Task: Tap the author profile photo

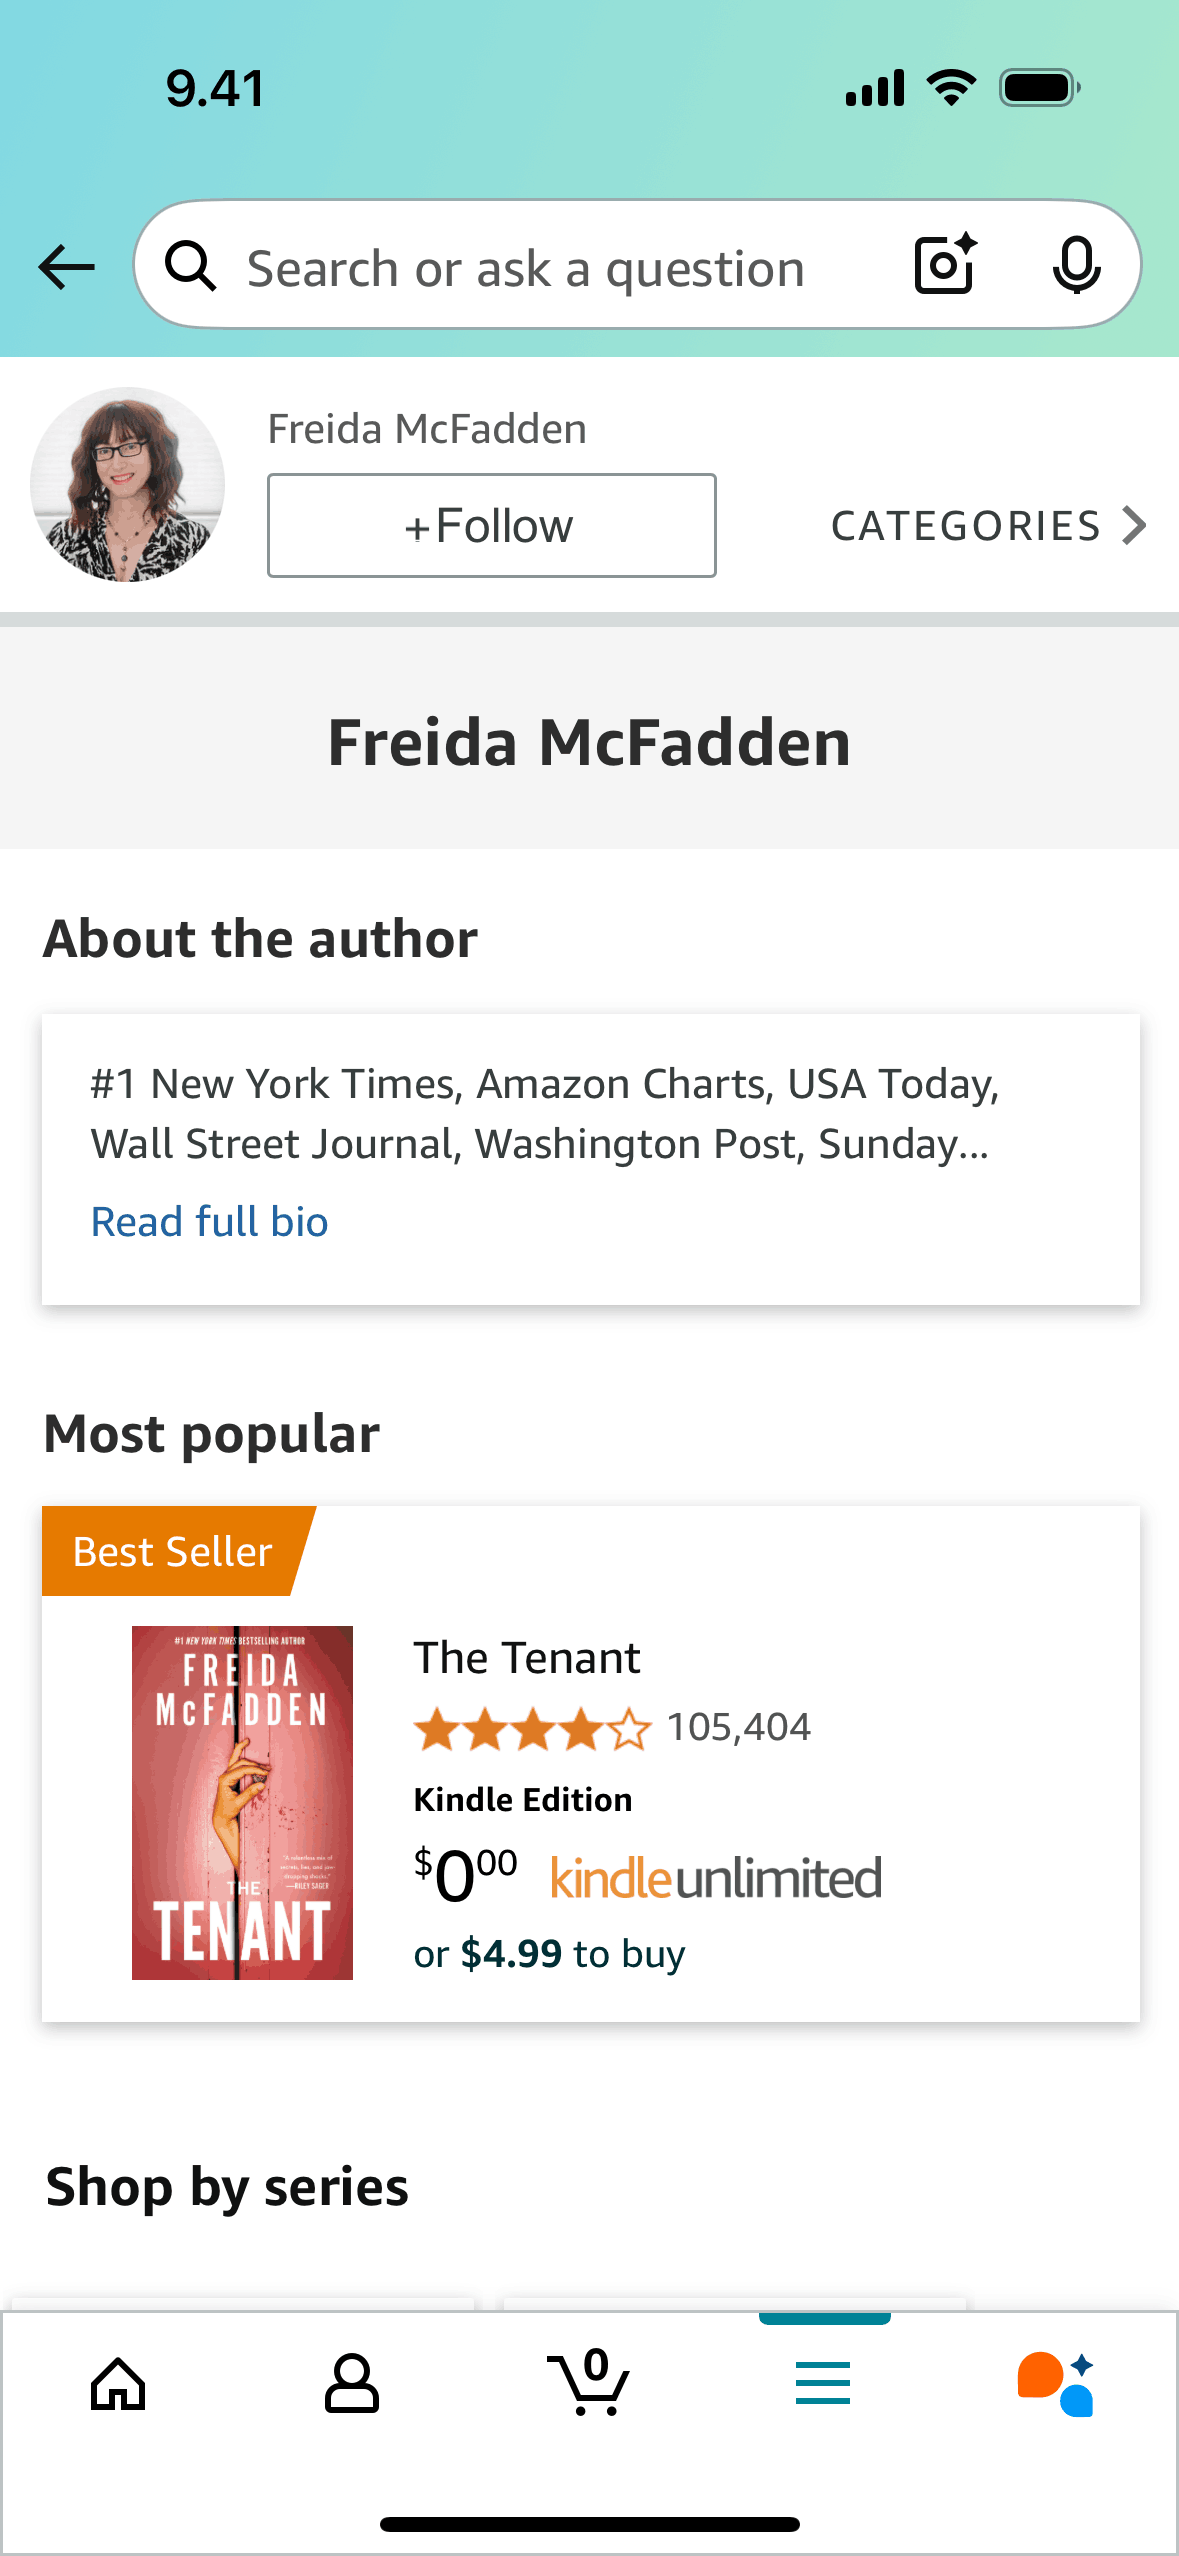Action: tap(128, 485)
